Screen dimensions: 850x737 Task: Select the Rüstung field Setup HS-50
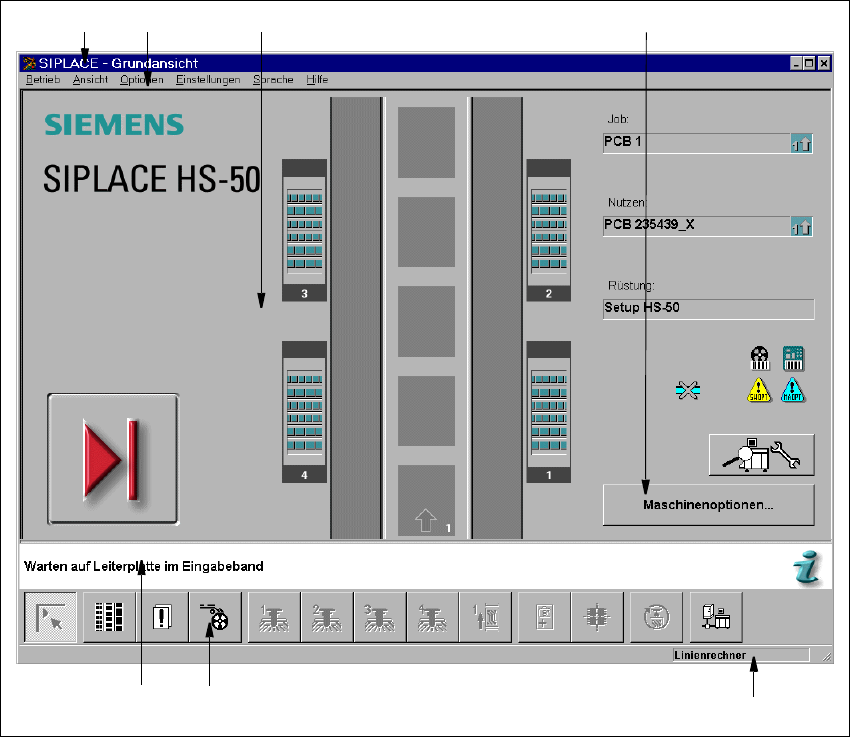709,309
